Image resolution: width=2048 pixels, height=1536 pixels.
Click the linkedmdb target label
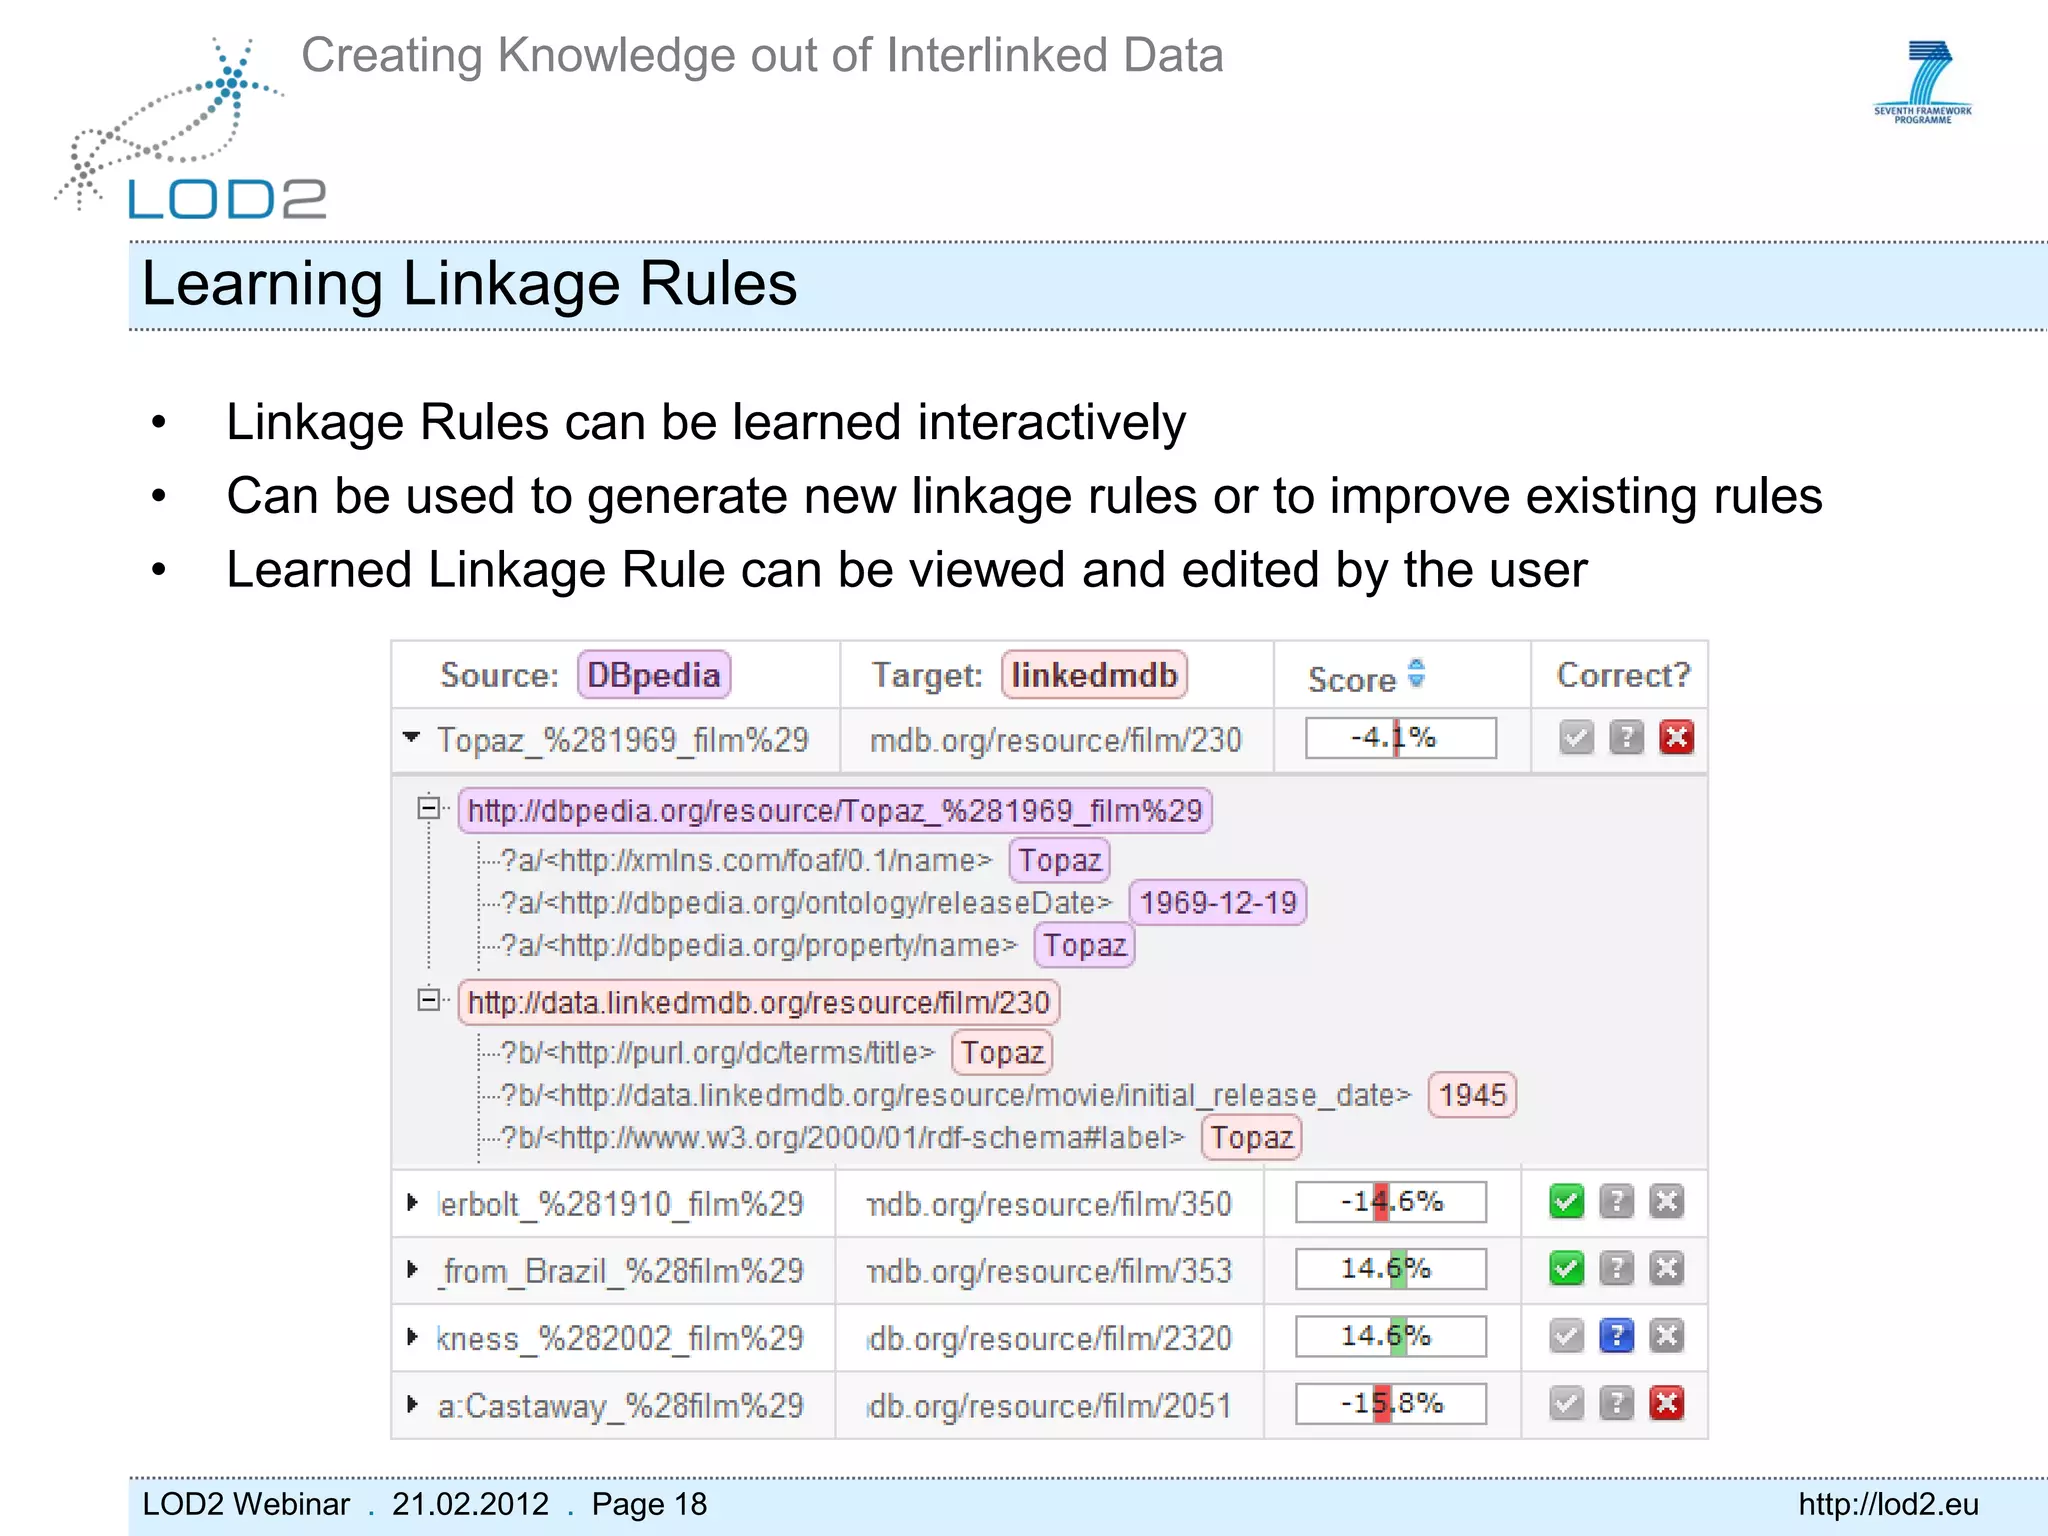(1094, 675)
